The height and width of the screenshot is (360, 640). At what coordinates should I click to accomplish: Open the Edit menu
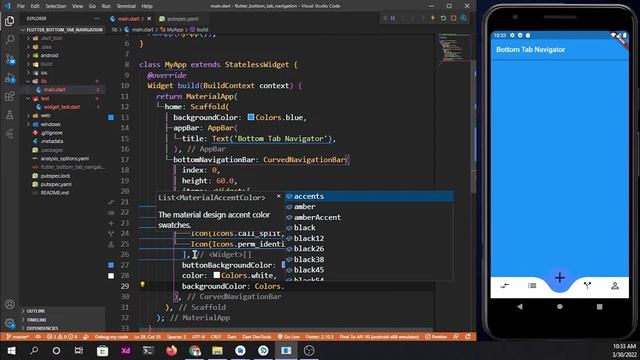coord(35,6)
